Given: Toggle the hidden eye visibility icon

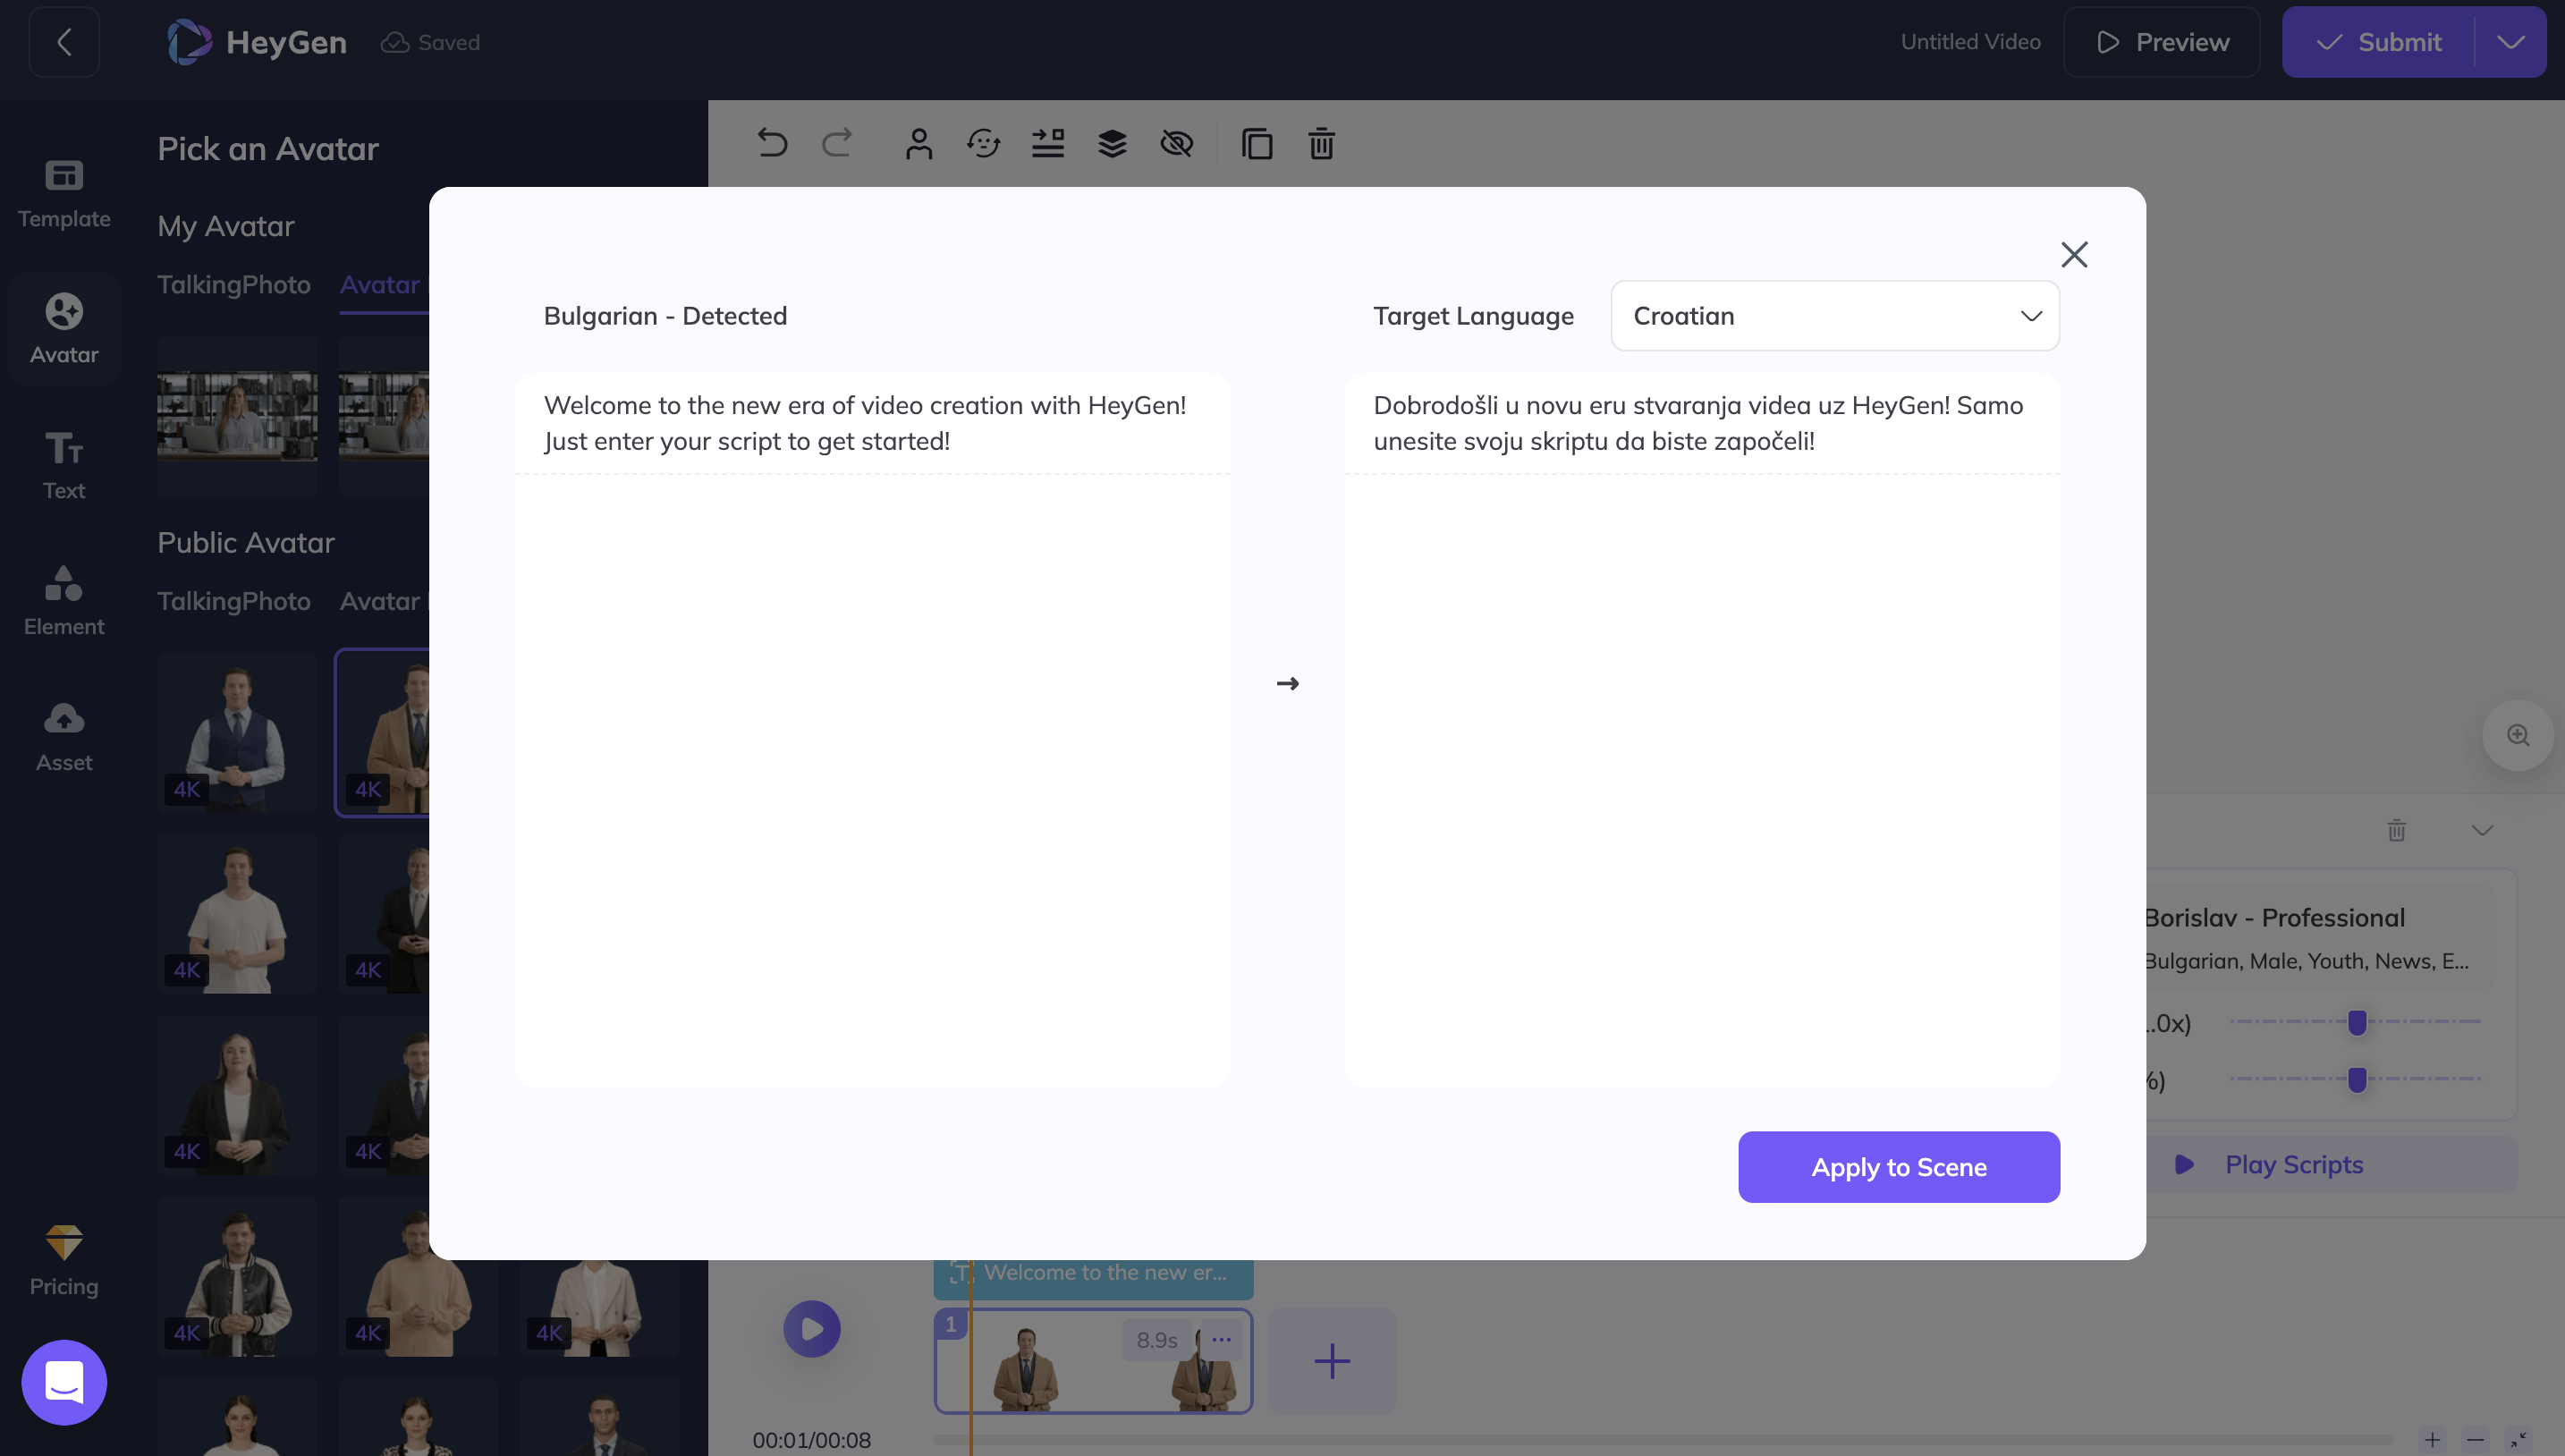Looking at the screenshot, I should 1176,144.
